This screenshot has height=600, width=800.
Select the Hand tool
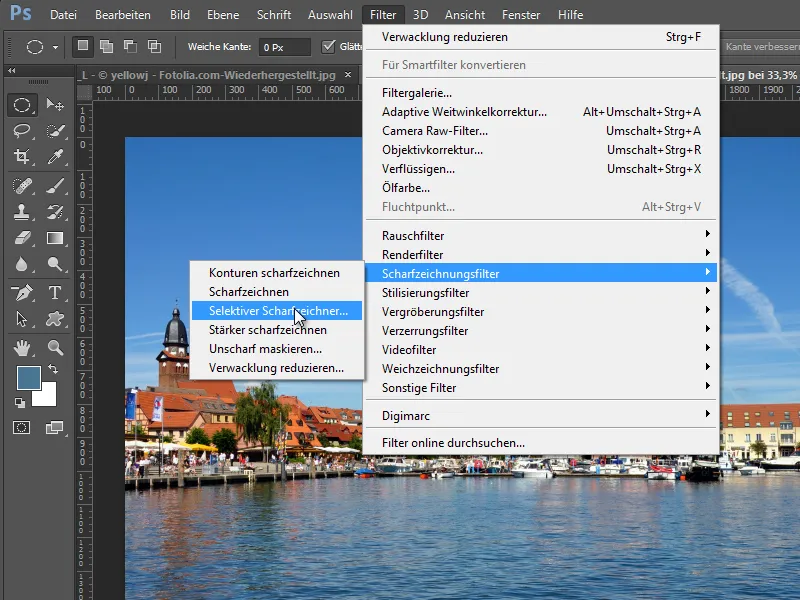tap(21, 348)
